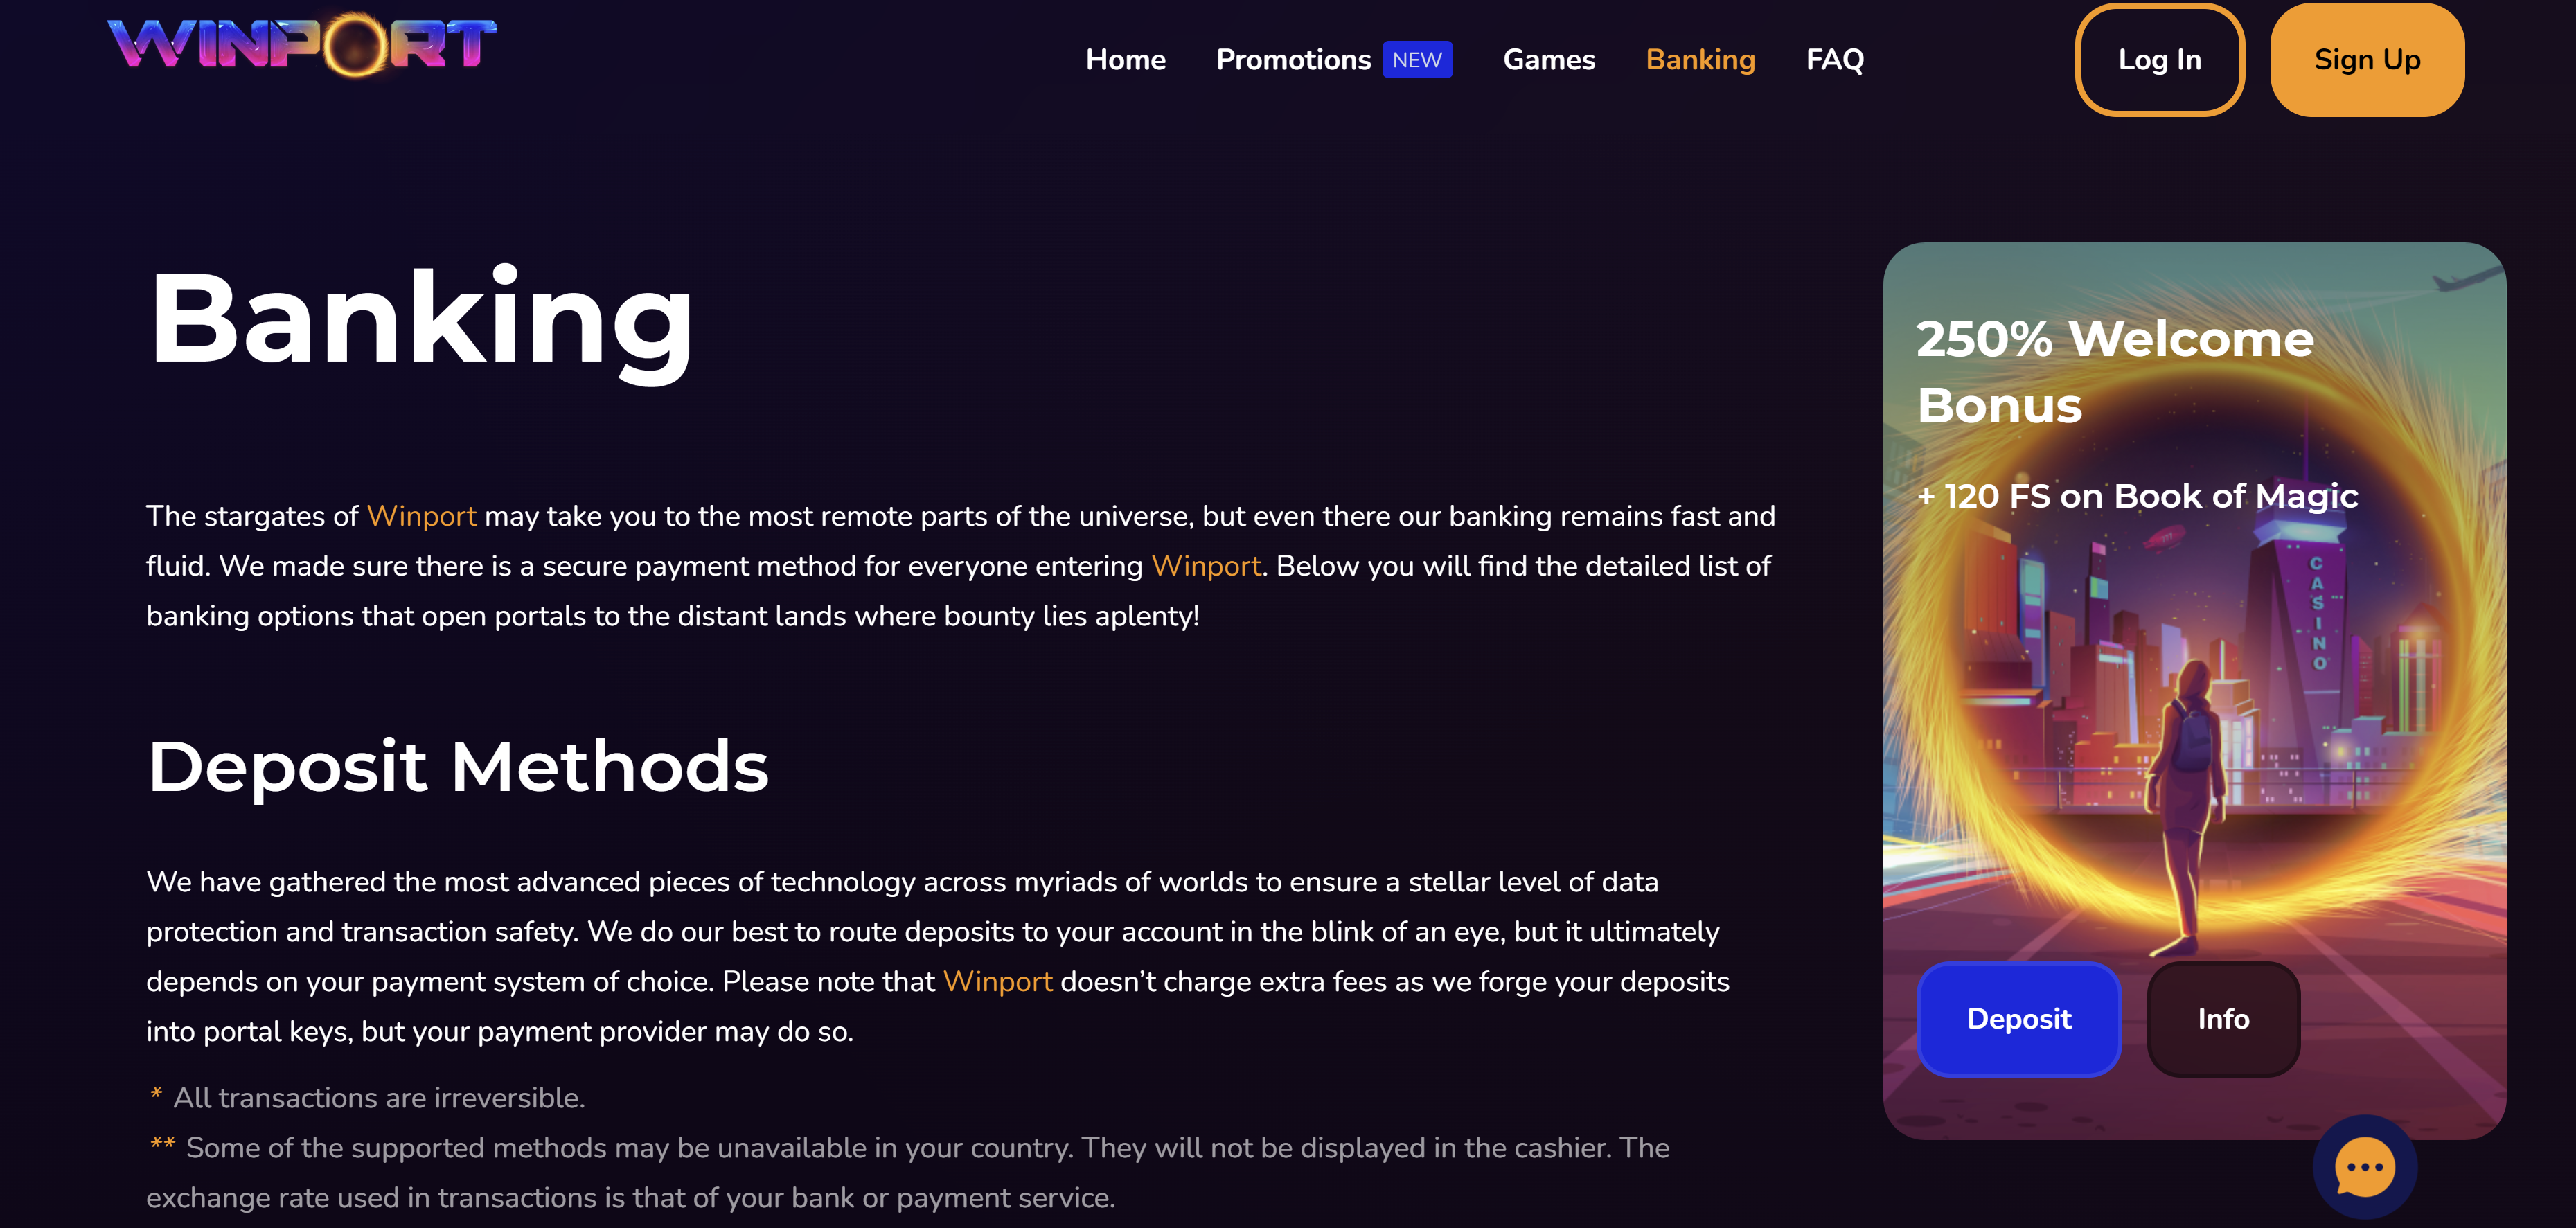
Task: Go to the Home page
Action: (x=1125, y=60)
